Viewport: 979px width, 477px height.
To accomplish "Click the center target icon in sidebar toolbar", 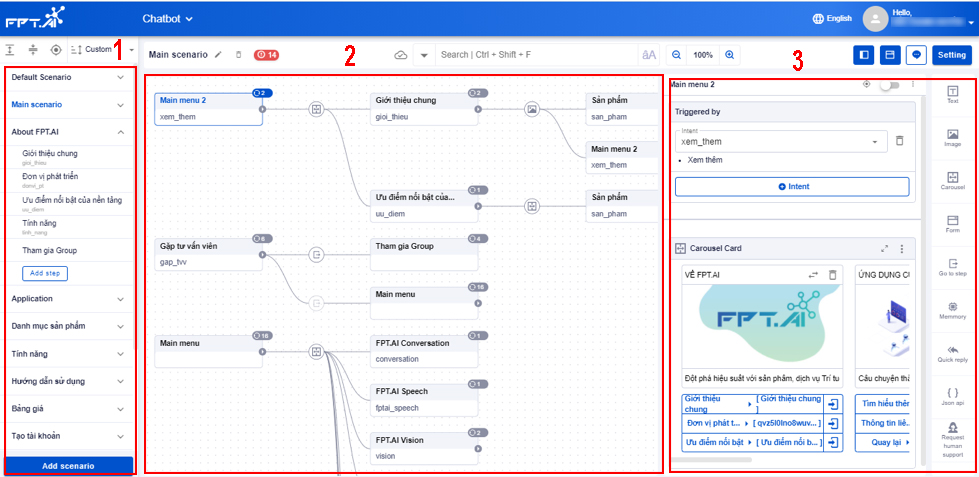I will click(x=56, y=49).
